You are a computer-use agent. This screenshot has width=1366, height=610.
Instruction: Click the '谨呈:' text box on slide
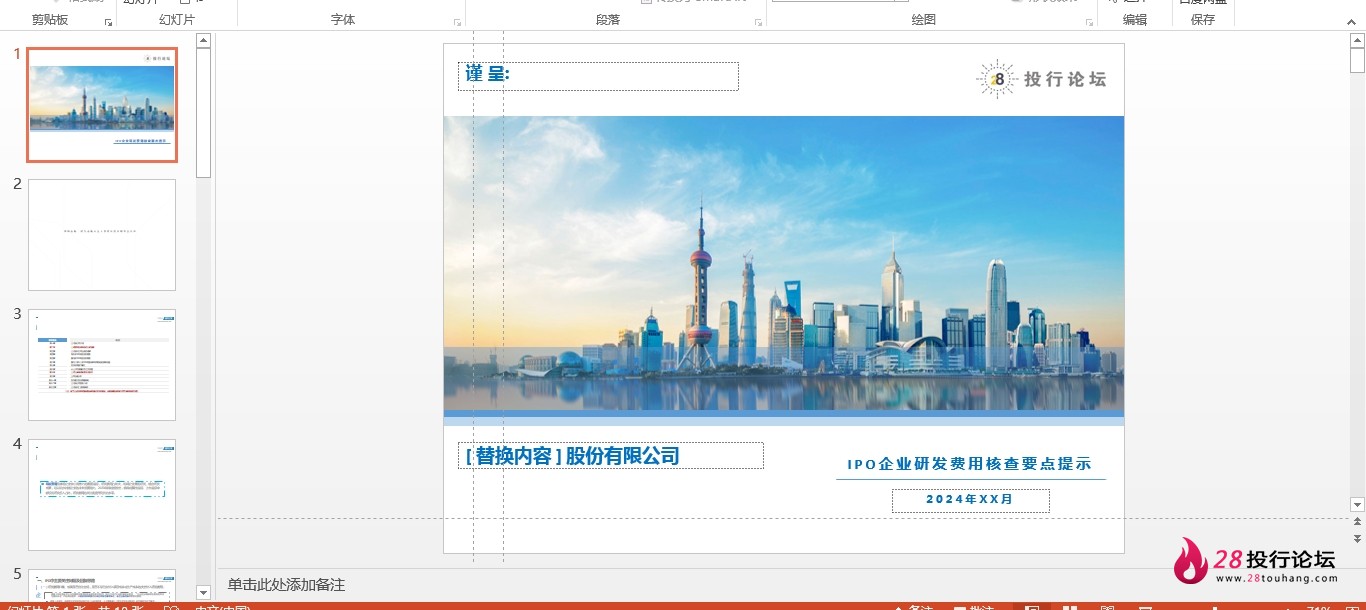598,76
